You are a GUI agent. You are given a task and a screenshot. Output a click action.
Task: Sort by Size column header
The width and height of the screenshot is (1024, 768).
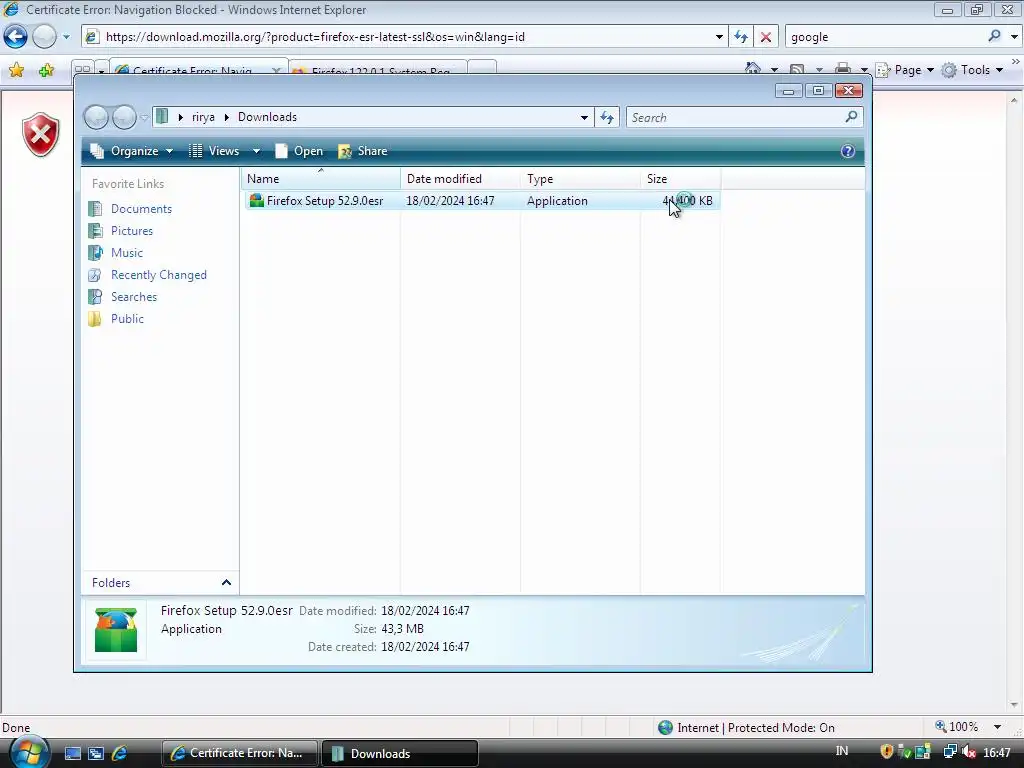(x=680, y=179)
